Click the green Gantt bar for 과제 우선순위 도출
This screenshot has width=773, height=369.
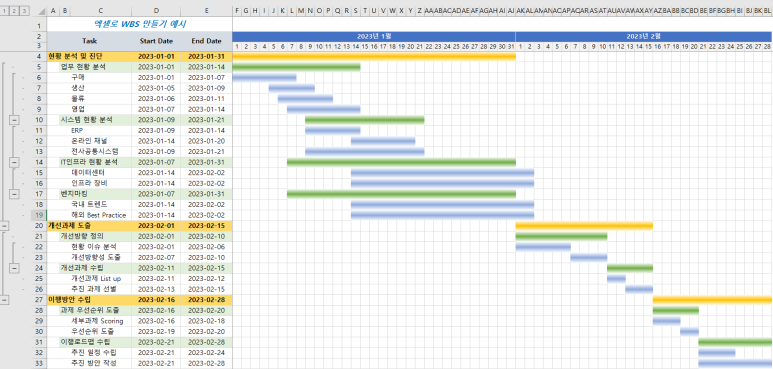tap(676, 310)
